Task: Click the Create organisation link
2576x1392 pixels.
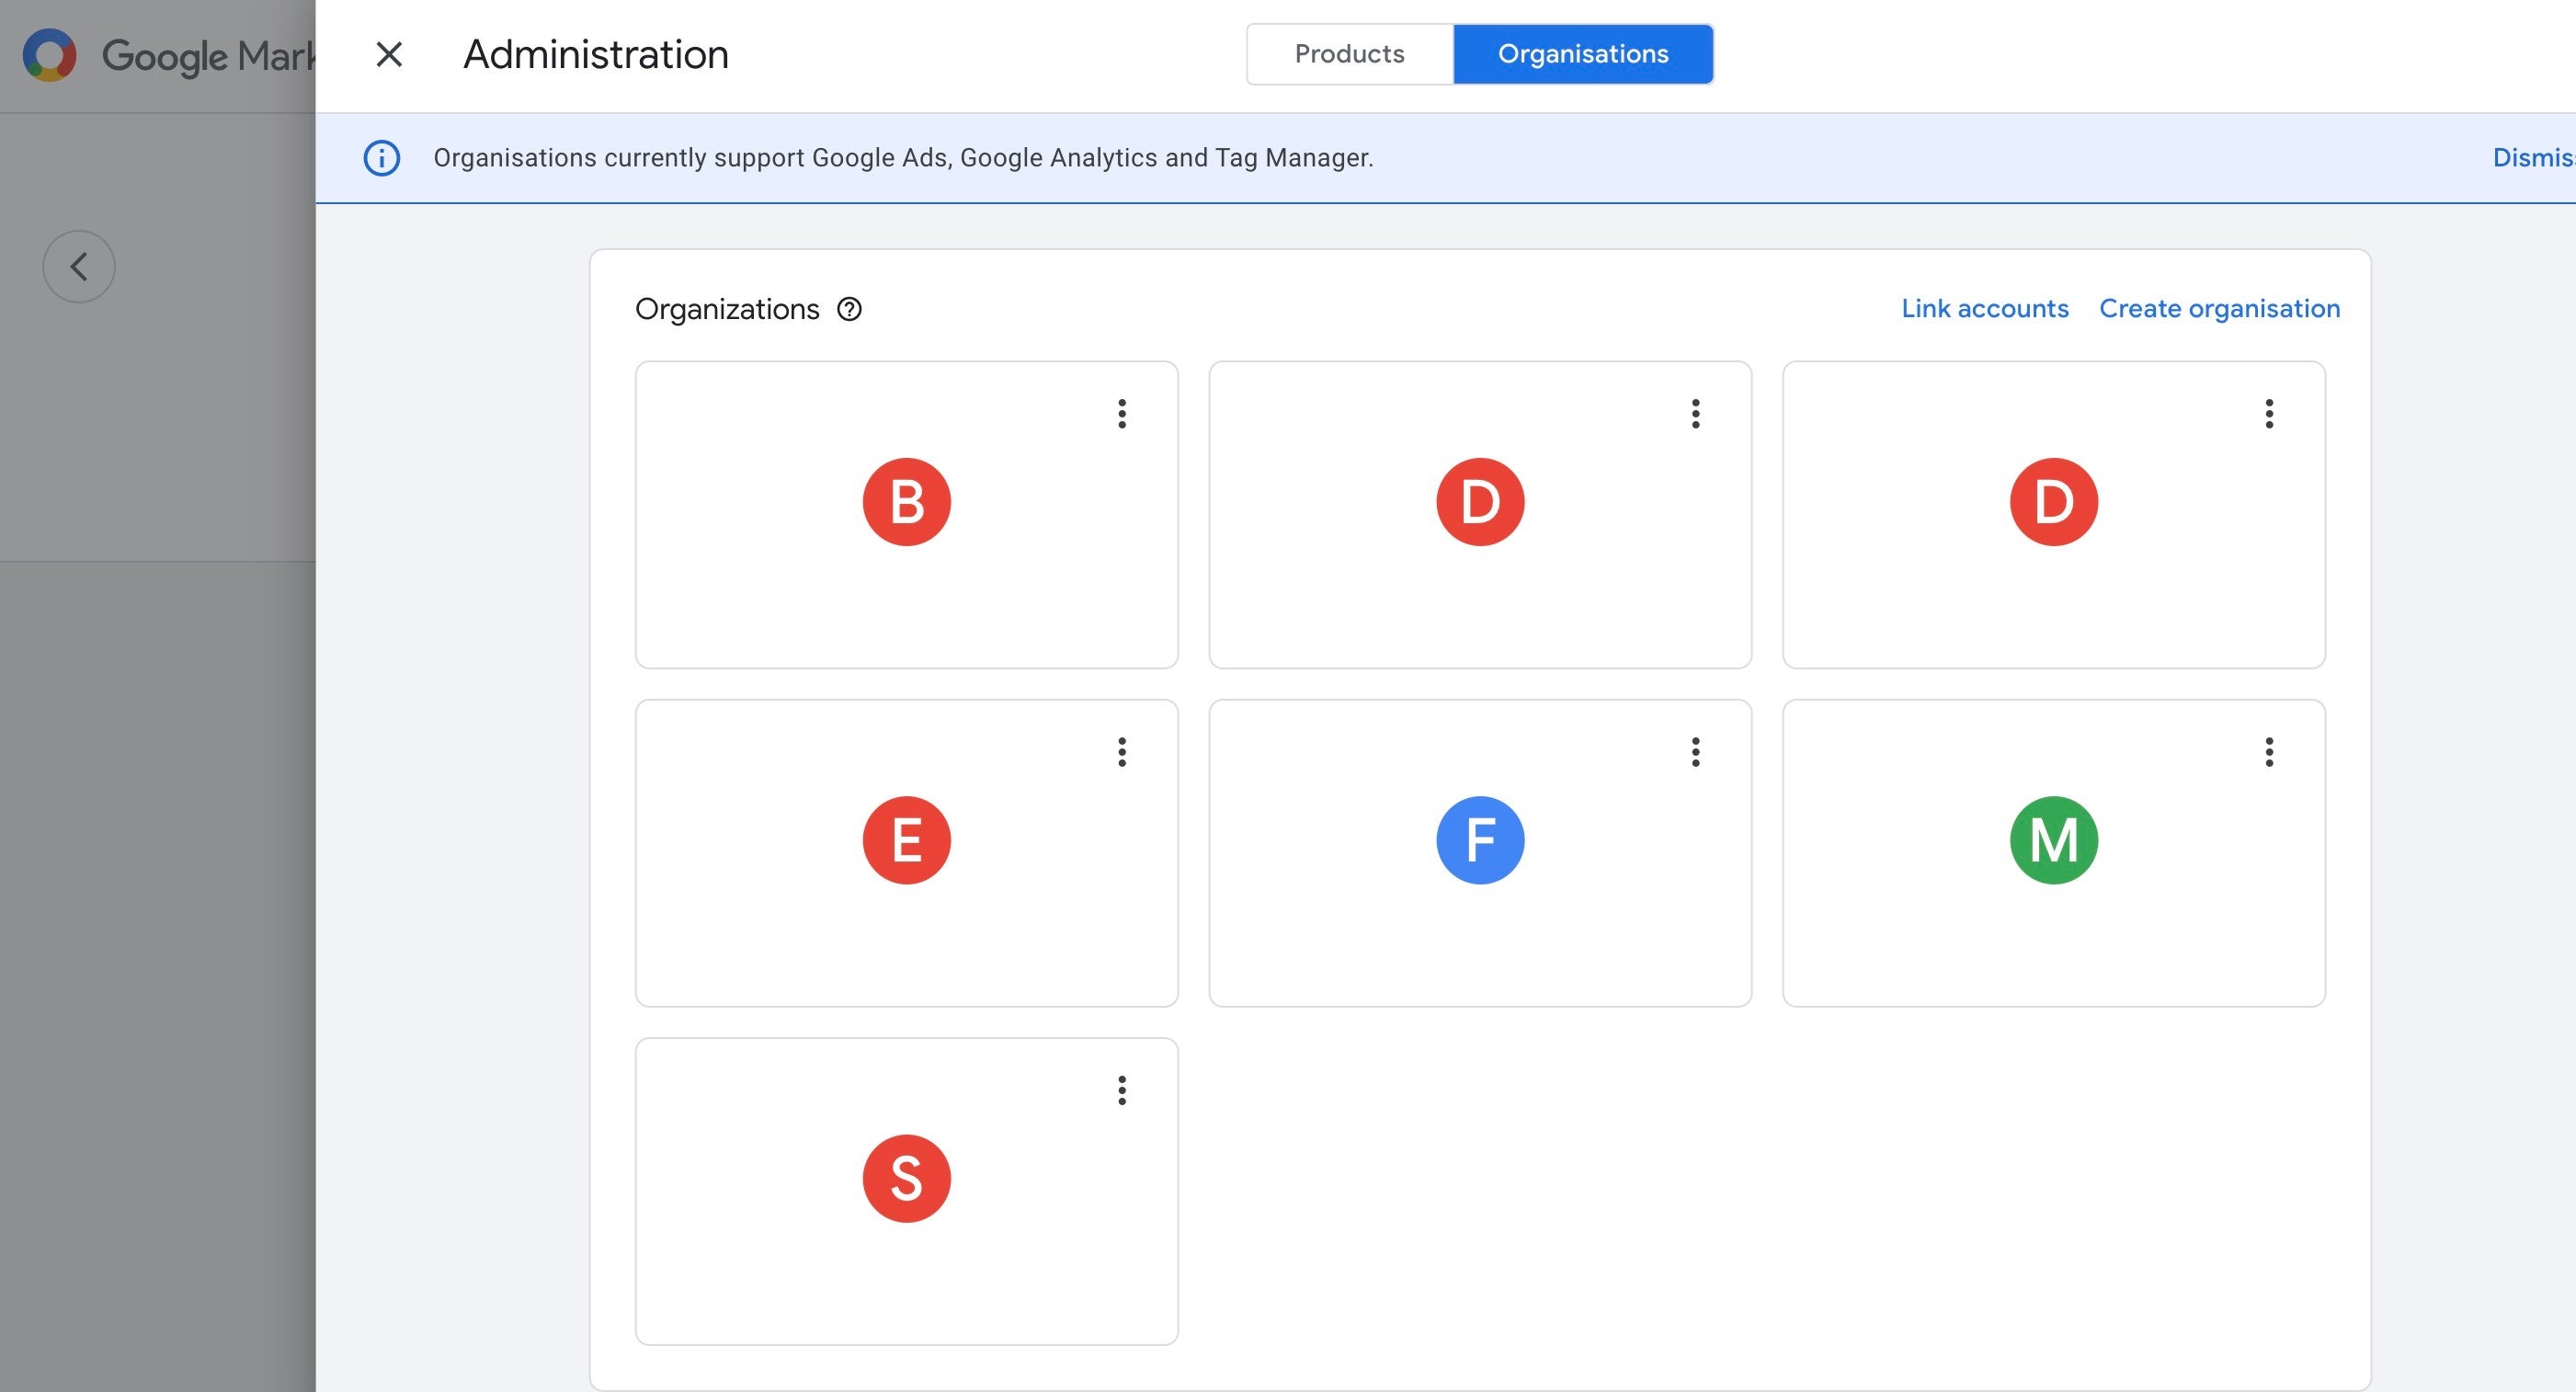Action: tap(2219, 309)
